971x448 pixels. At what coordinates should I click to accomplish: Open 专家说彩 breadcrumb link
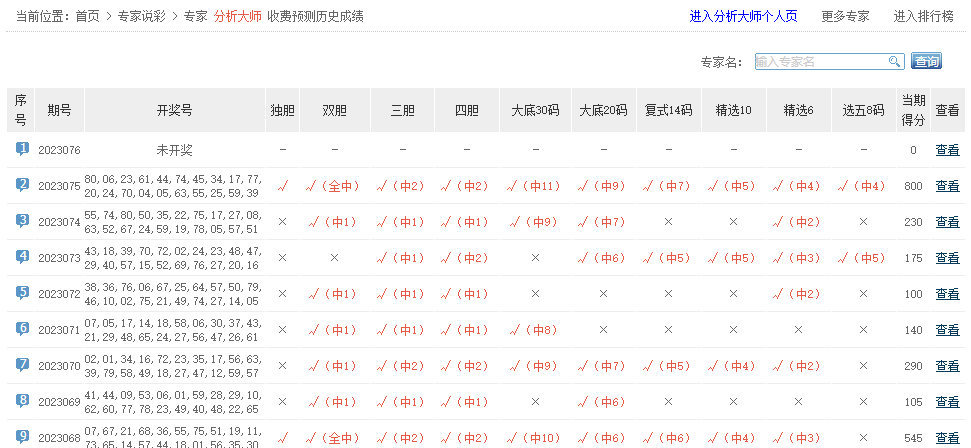pyautogui.click(x=142, y=17)
